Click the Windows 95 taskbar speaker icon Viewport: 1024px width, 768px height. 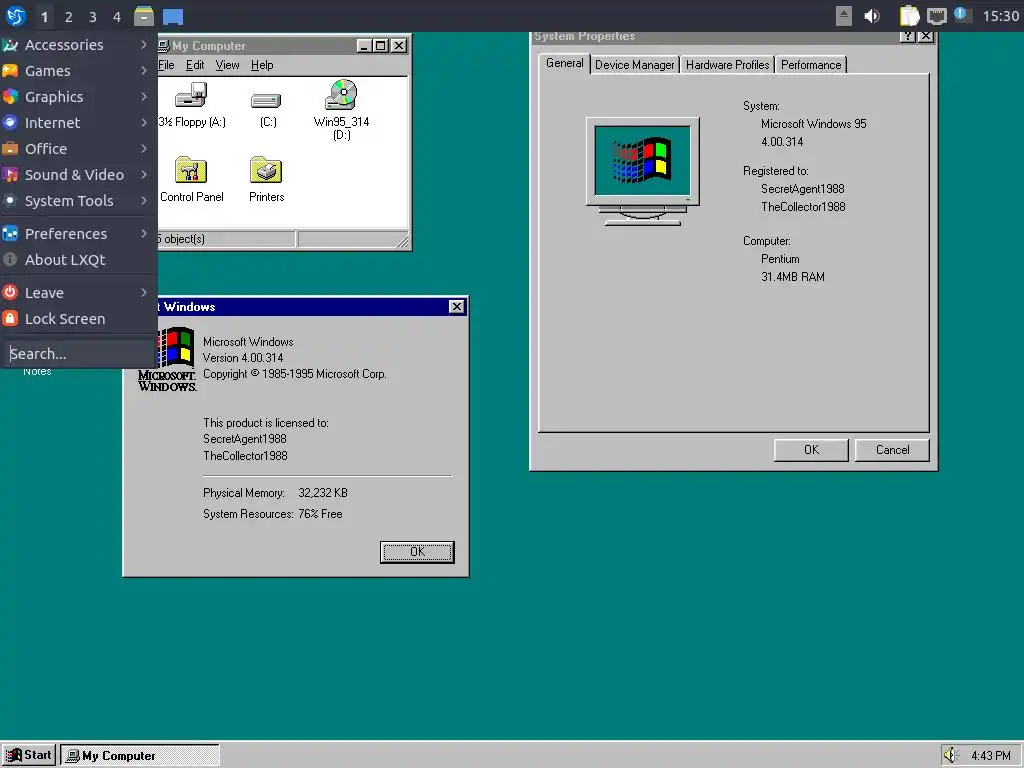coord(951,755)
